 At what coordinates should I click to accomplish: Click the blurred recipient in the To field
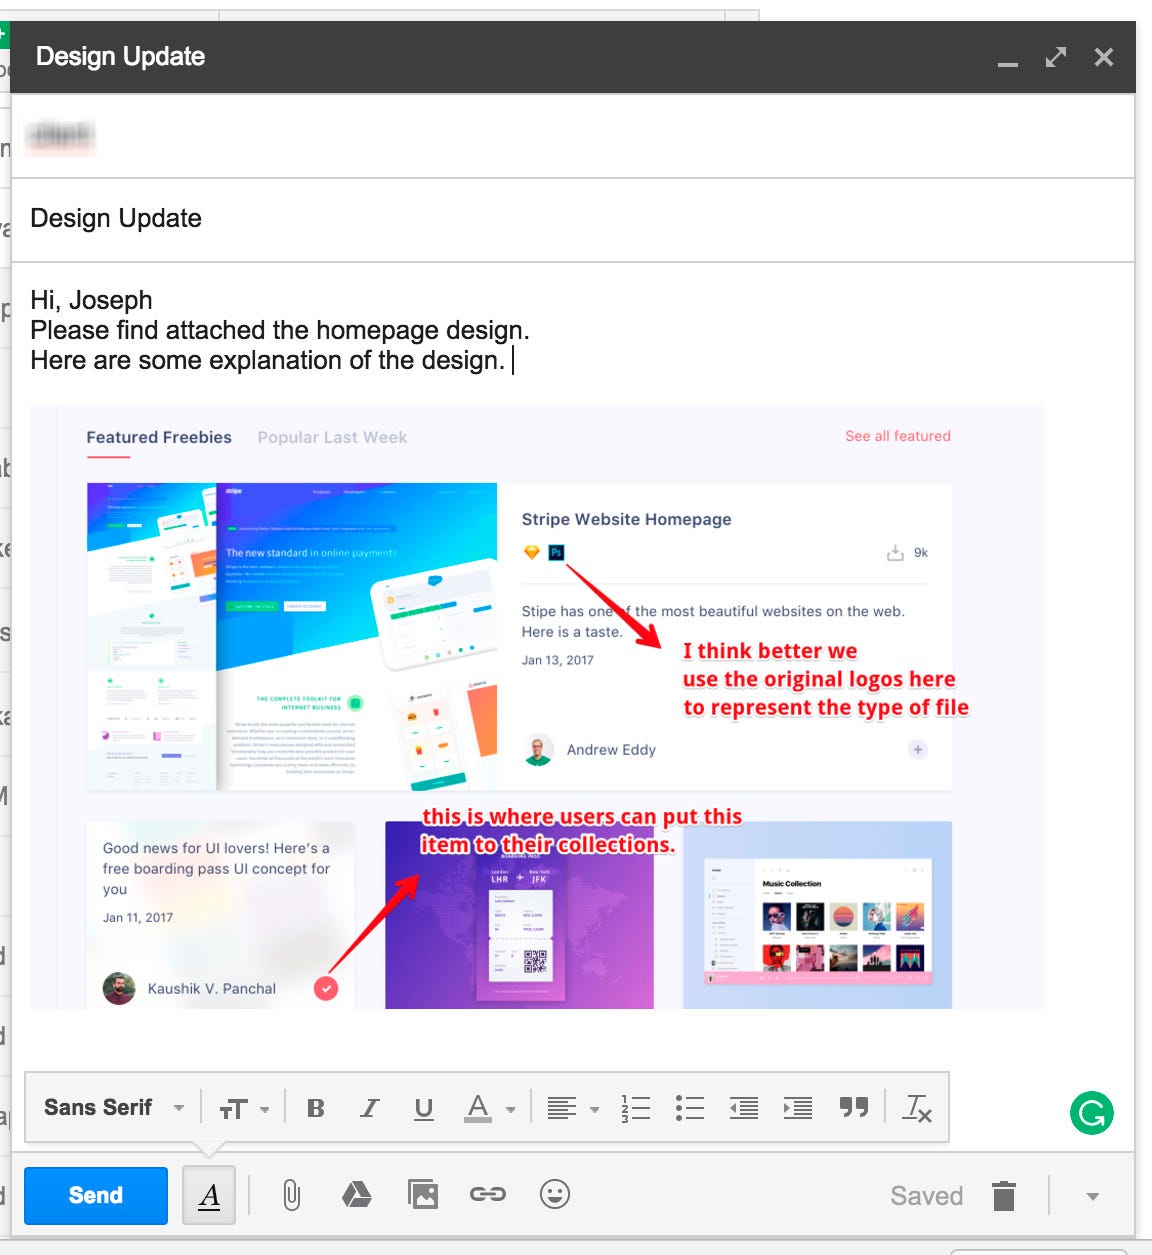pos(60,135)
